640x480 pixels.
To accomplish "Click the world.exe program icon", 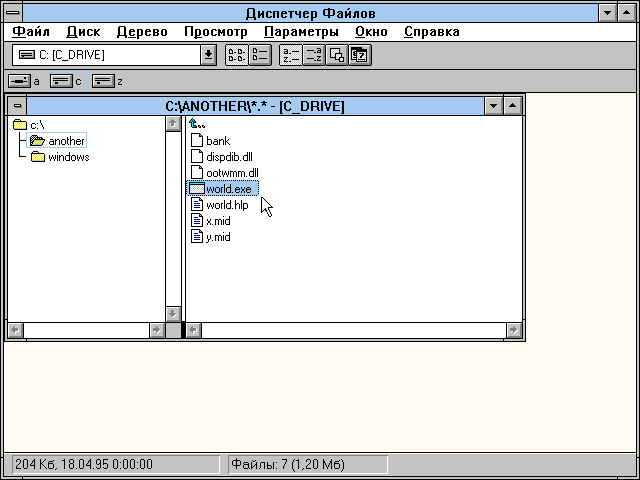I will point(197,189).
